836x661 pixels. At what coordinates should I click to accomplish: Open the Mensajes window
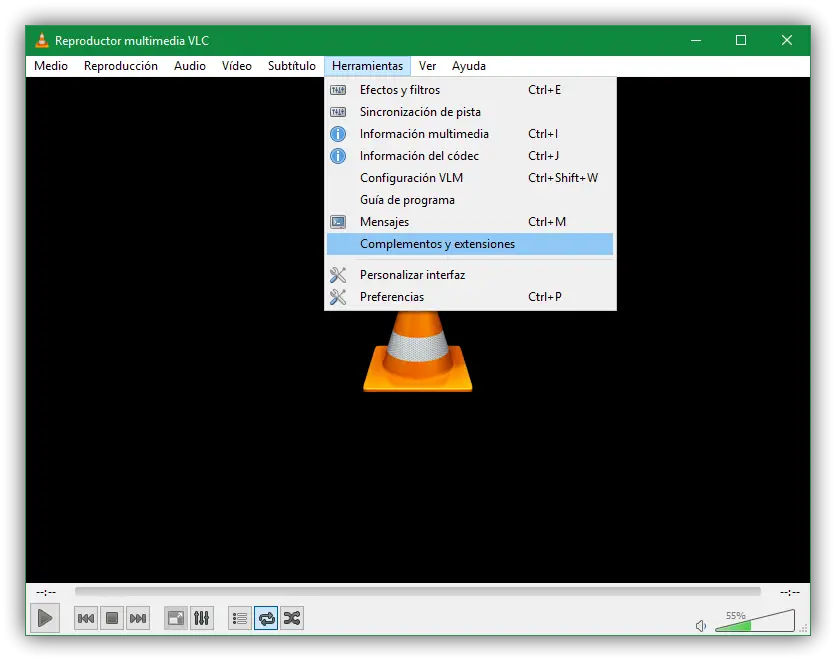point(470,222)
